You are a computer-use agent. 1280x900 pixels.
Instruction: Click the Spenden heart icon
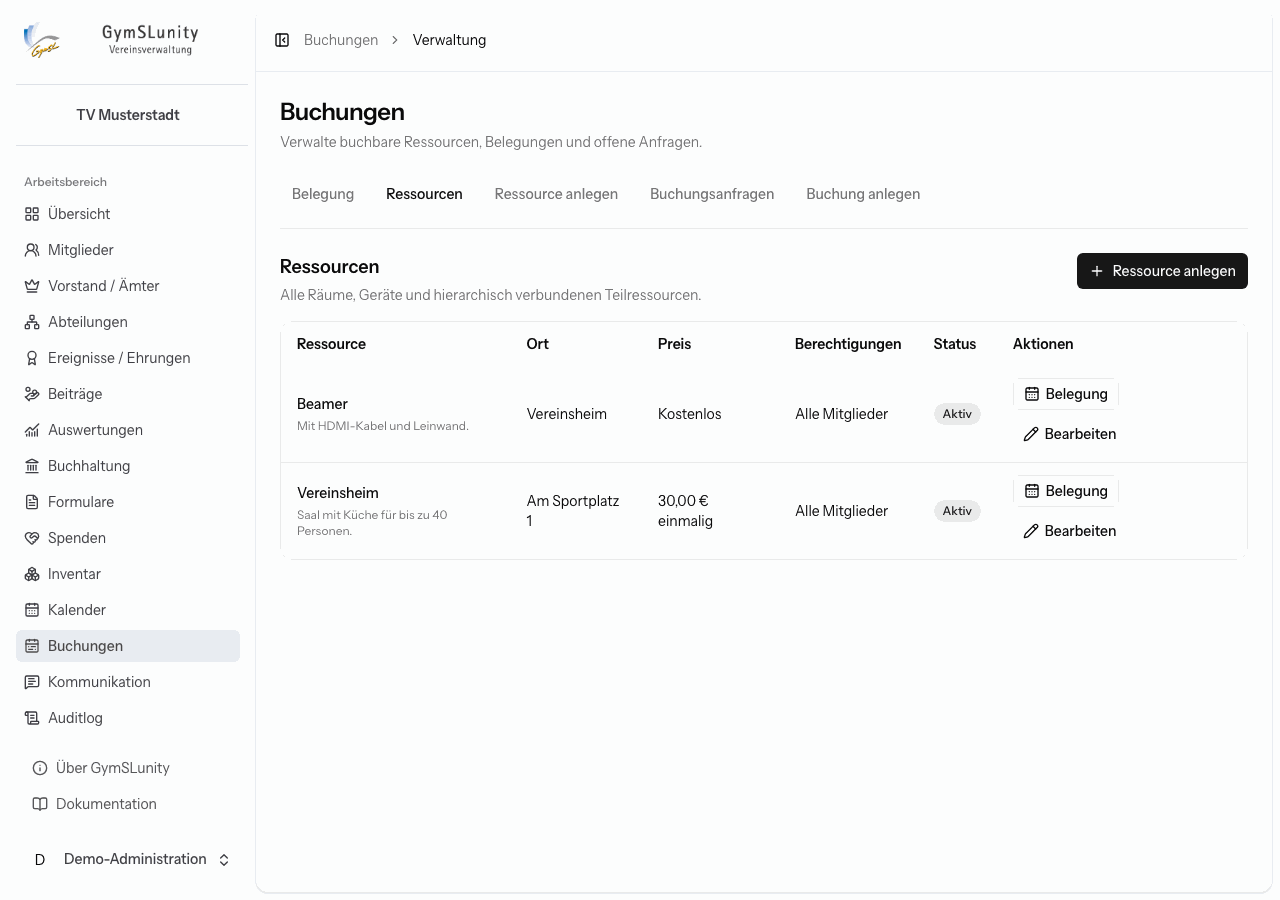(x=32, y=538)
